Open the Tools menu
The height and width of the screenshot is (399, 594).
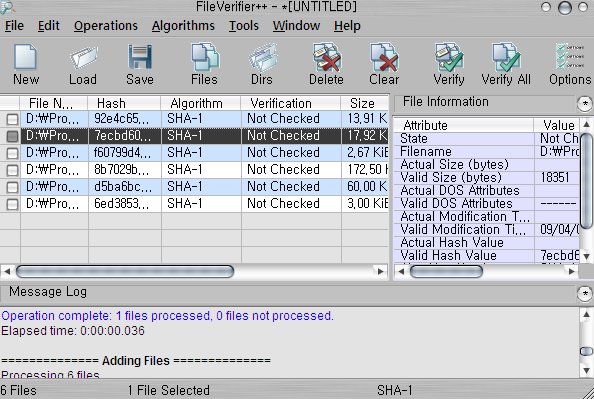[244, 26]
